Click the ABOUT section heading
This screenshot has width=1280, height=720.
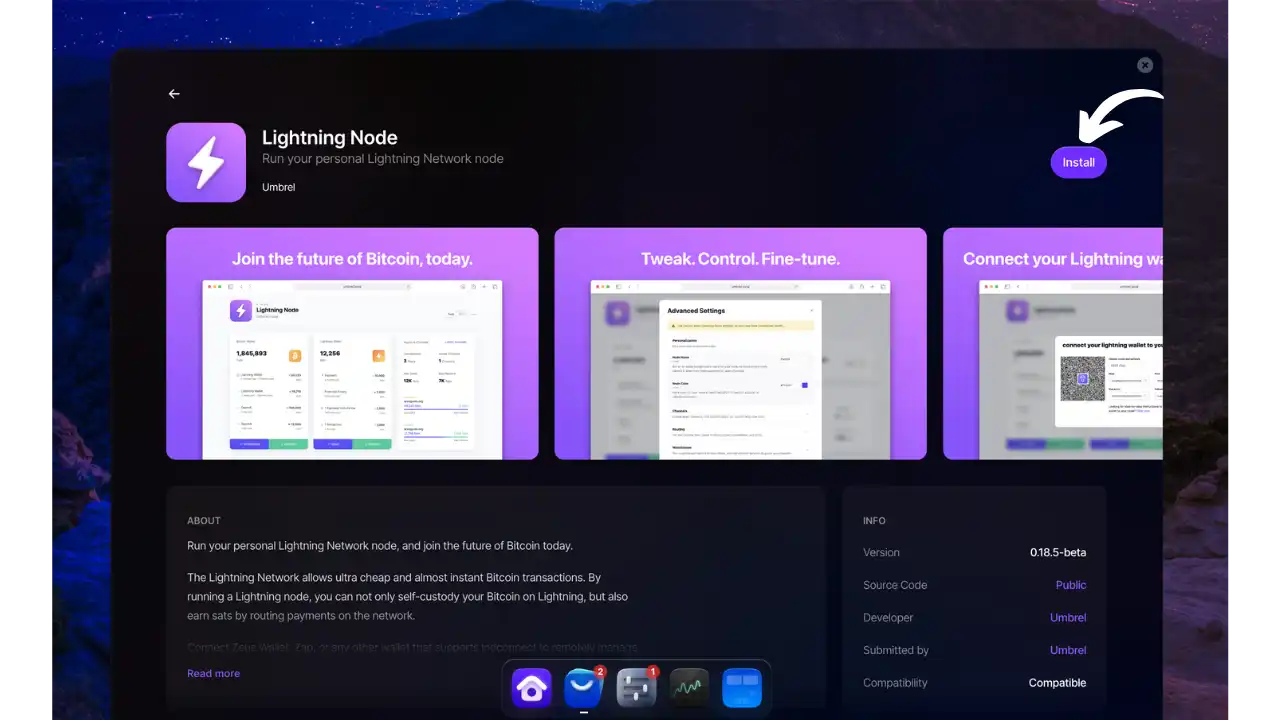(203, 520)
